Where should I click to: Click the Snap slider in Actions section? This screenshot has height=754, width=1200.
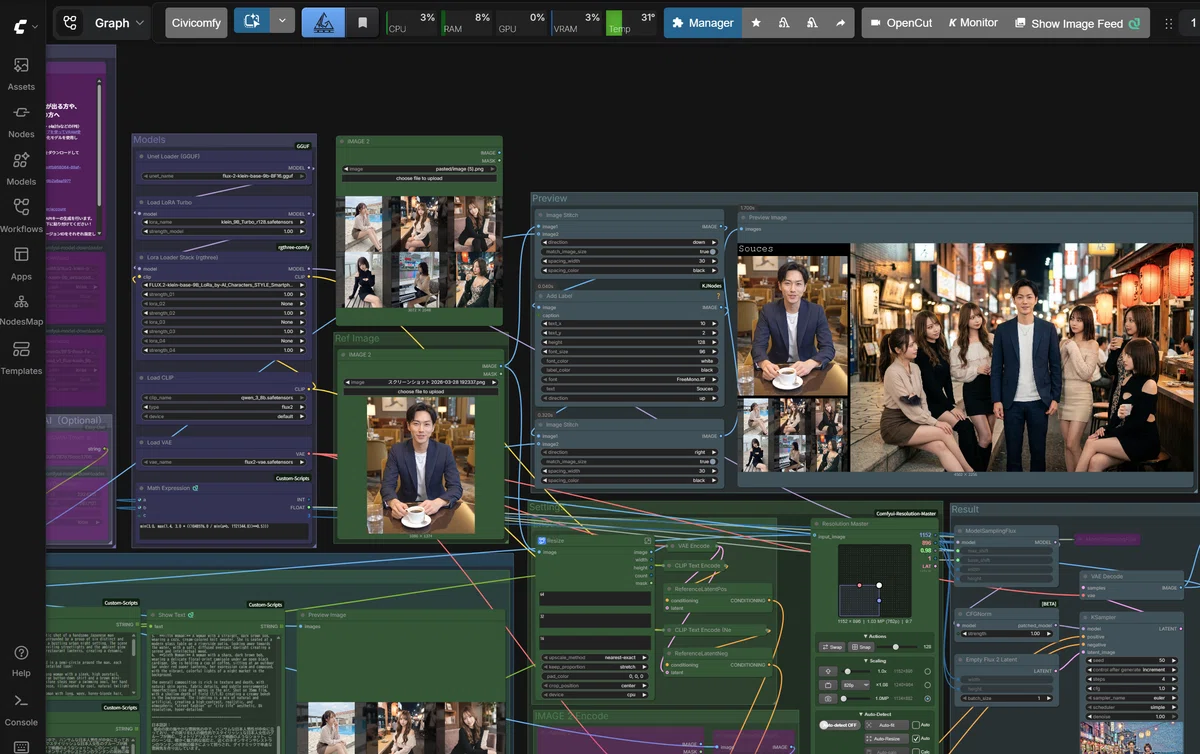click(896, 647)
